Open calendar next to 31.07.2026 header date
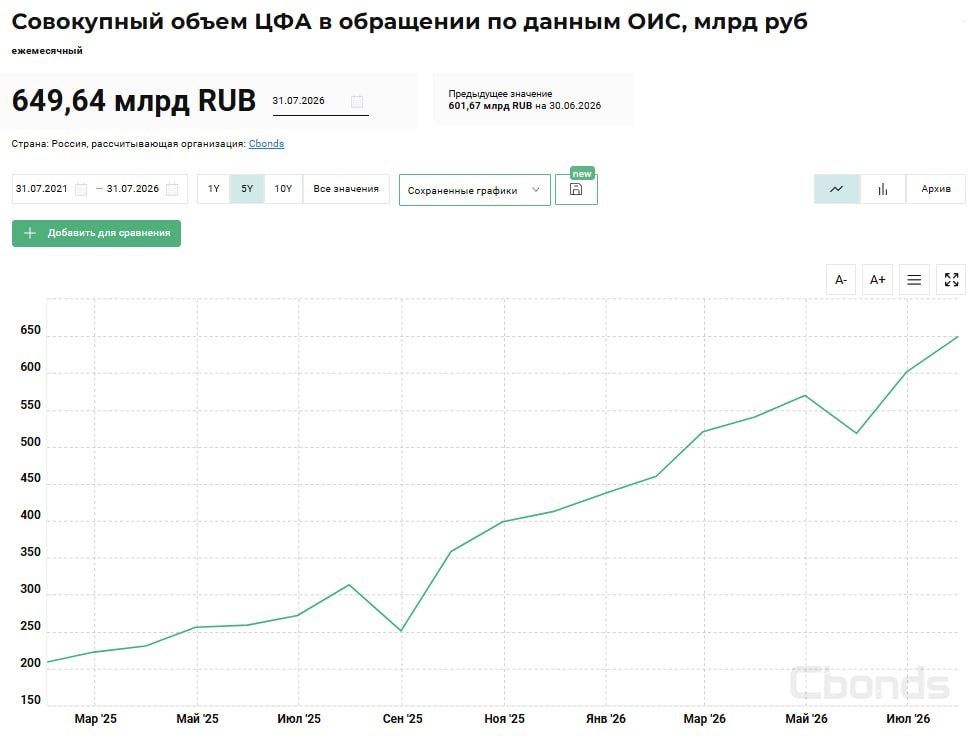Viewport: 979px width, 736px height. point(357,101)
